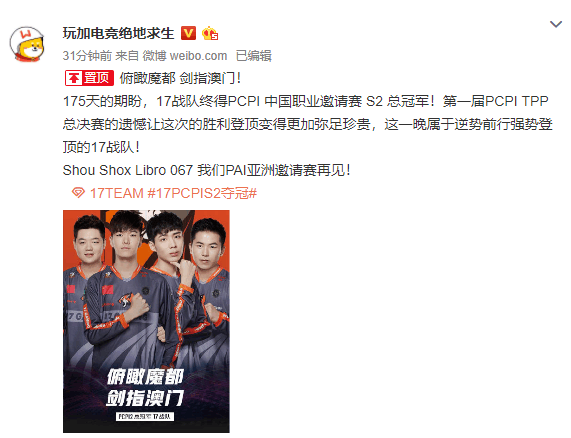Click the small white banner at poster bottom
This screenshot has height=438, width=571.
click(x=145, y=416)
